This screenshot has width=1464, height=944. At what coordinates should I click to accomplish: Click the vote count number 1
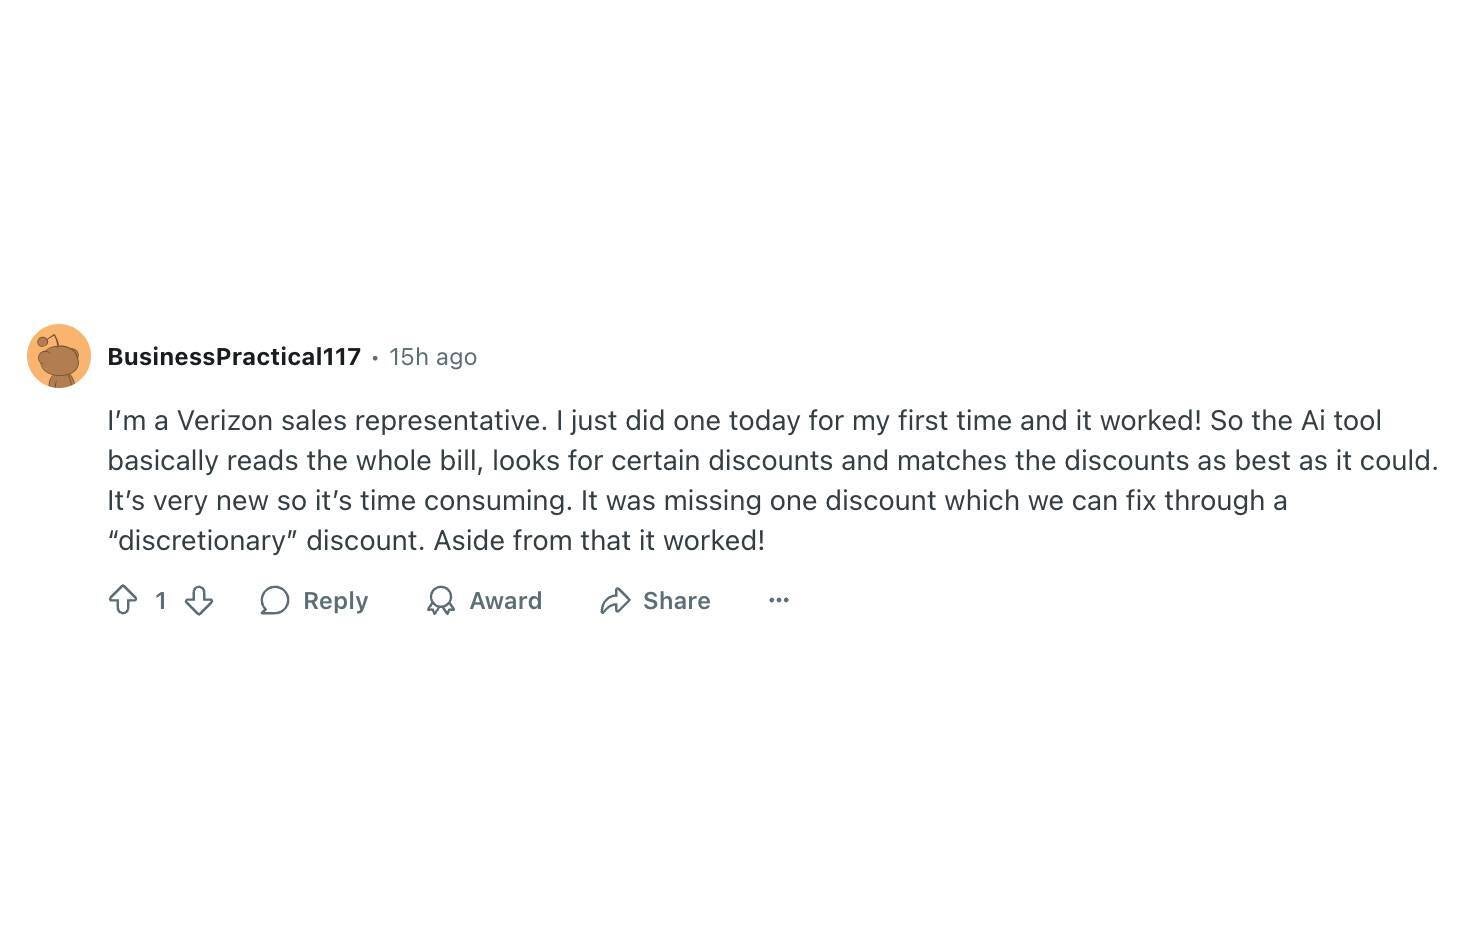coord(160,600)
